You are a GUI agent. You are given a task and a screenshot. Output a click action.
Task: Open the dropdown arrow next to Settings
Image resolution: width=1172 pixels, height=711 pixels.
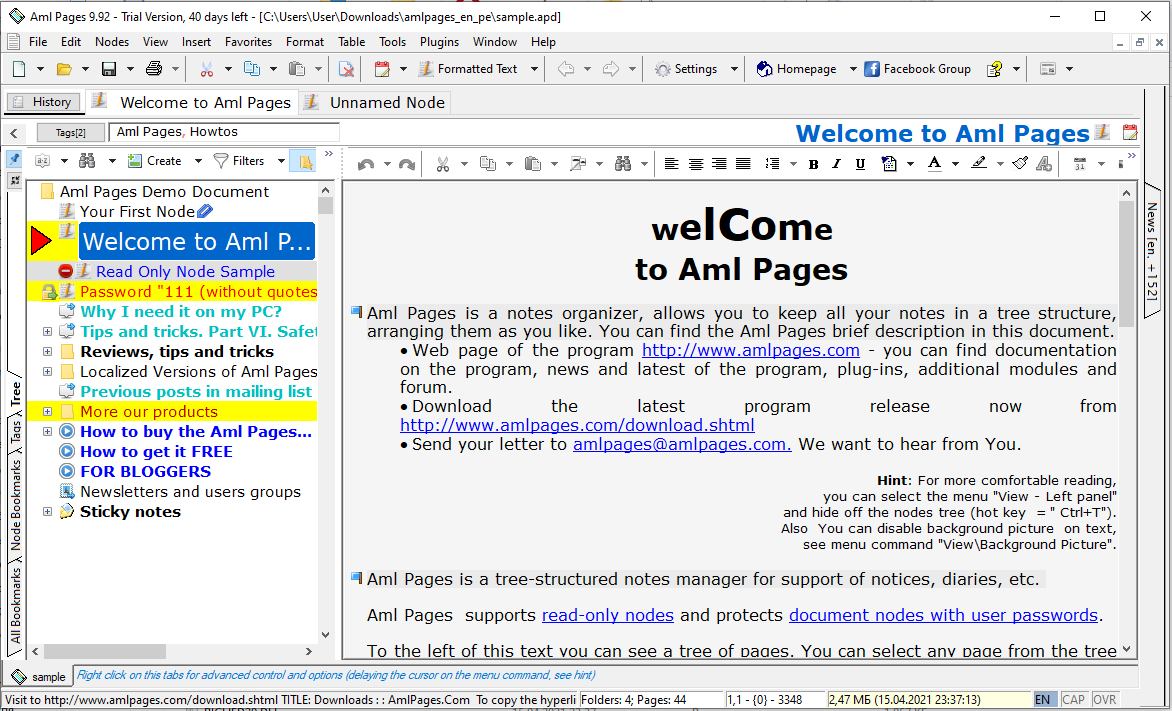click(734, 69)
